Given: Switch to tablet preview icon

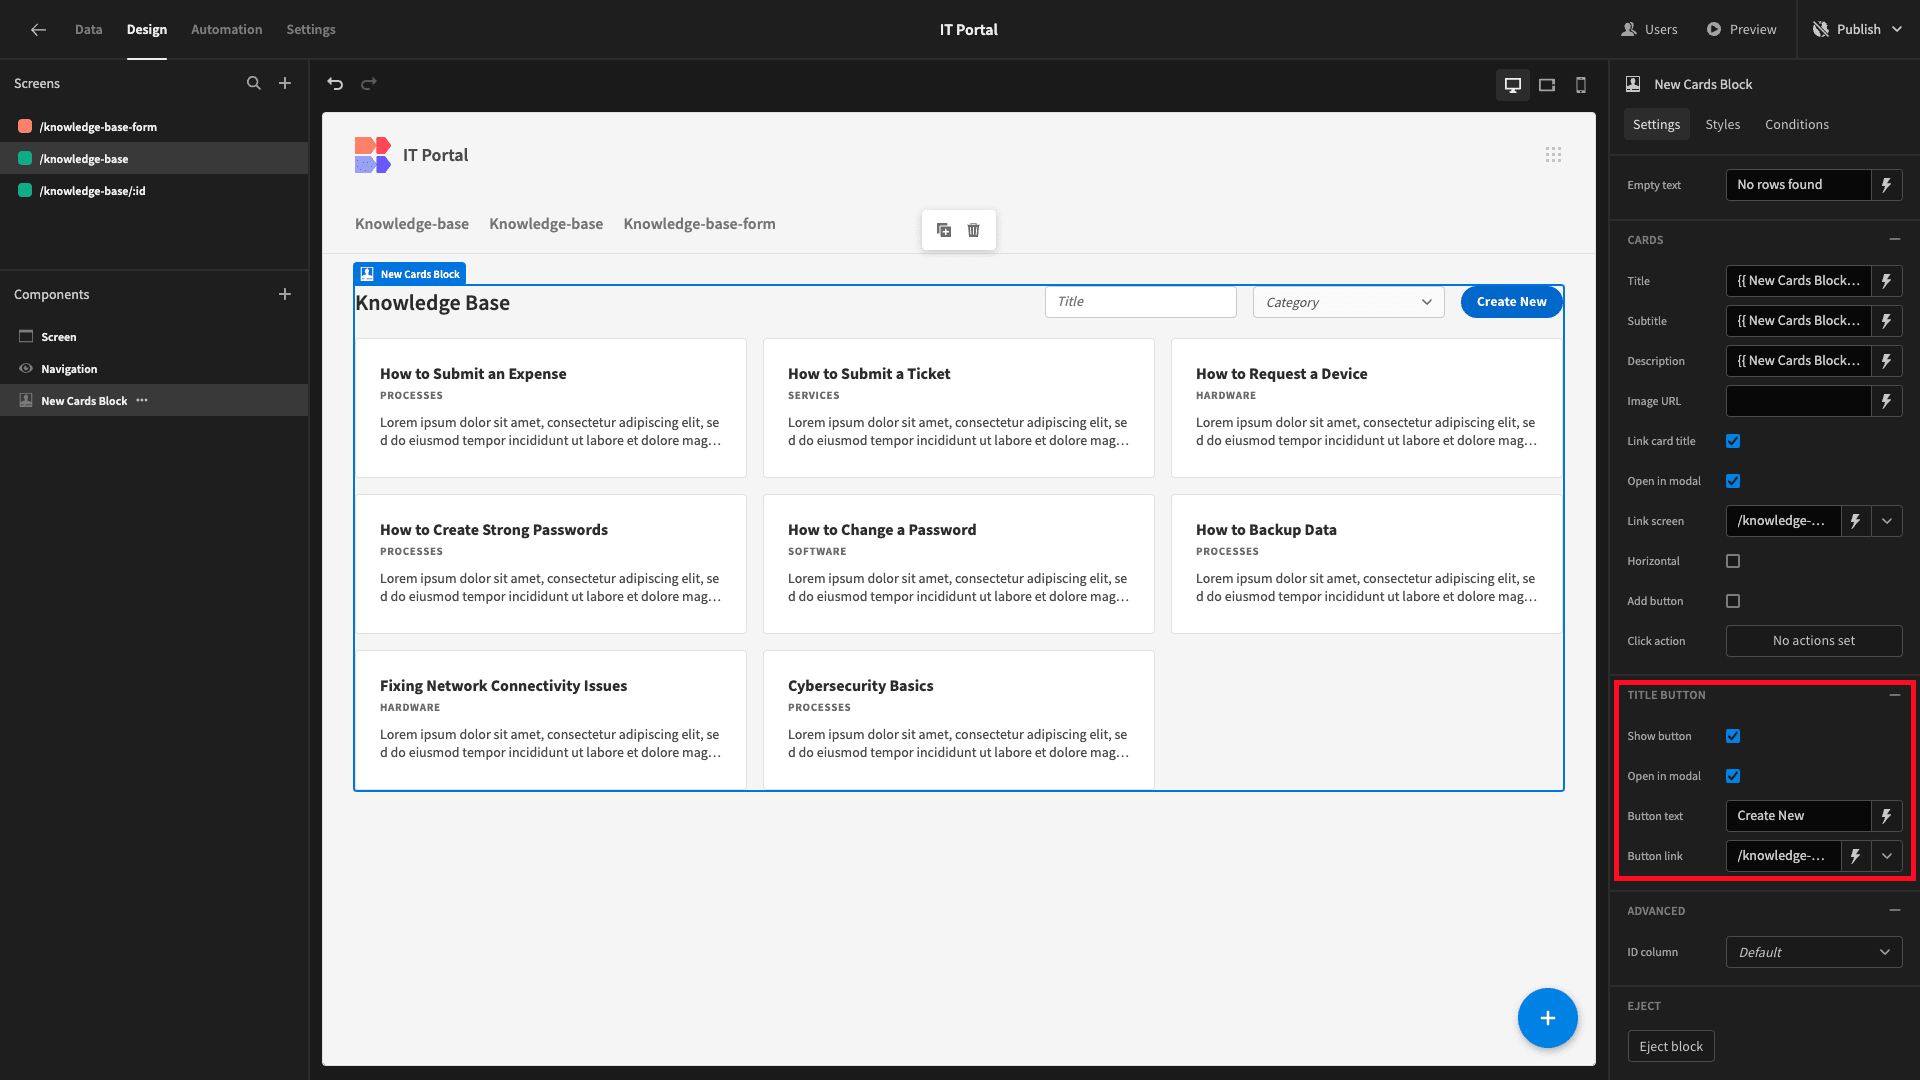Looking at the screenshot, I should [x=1547, y=85].
